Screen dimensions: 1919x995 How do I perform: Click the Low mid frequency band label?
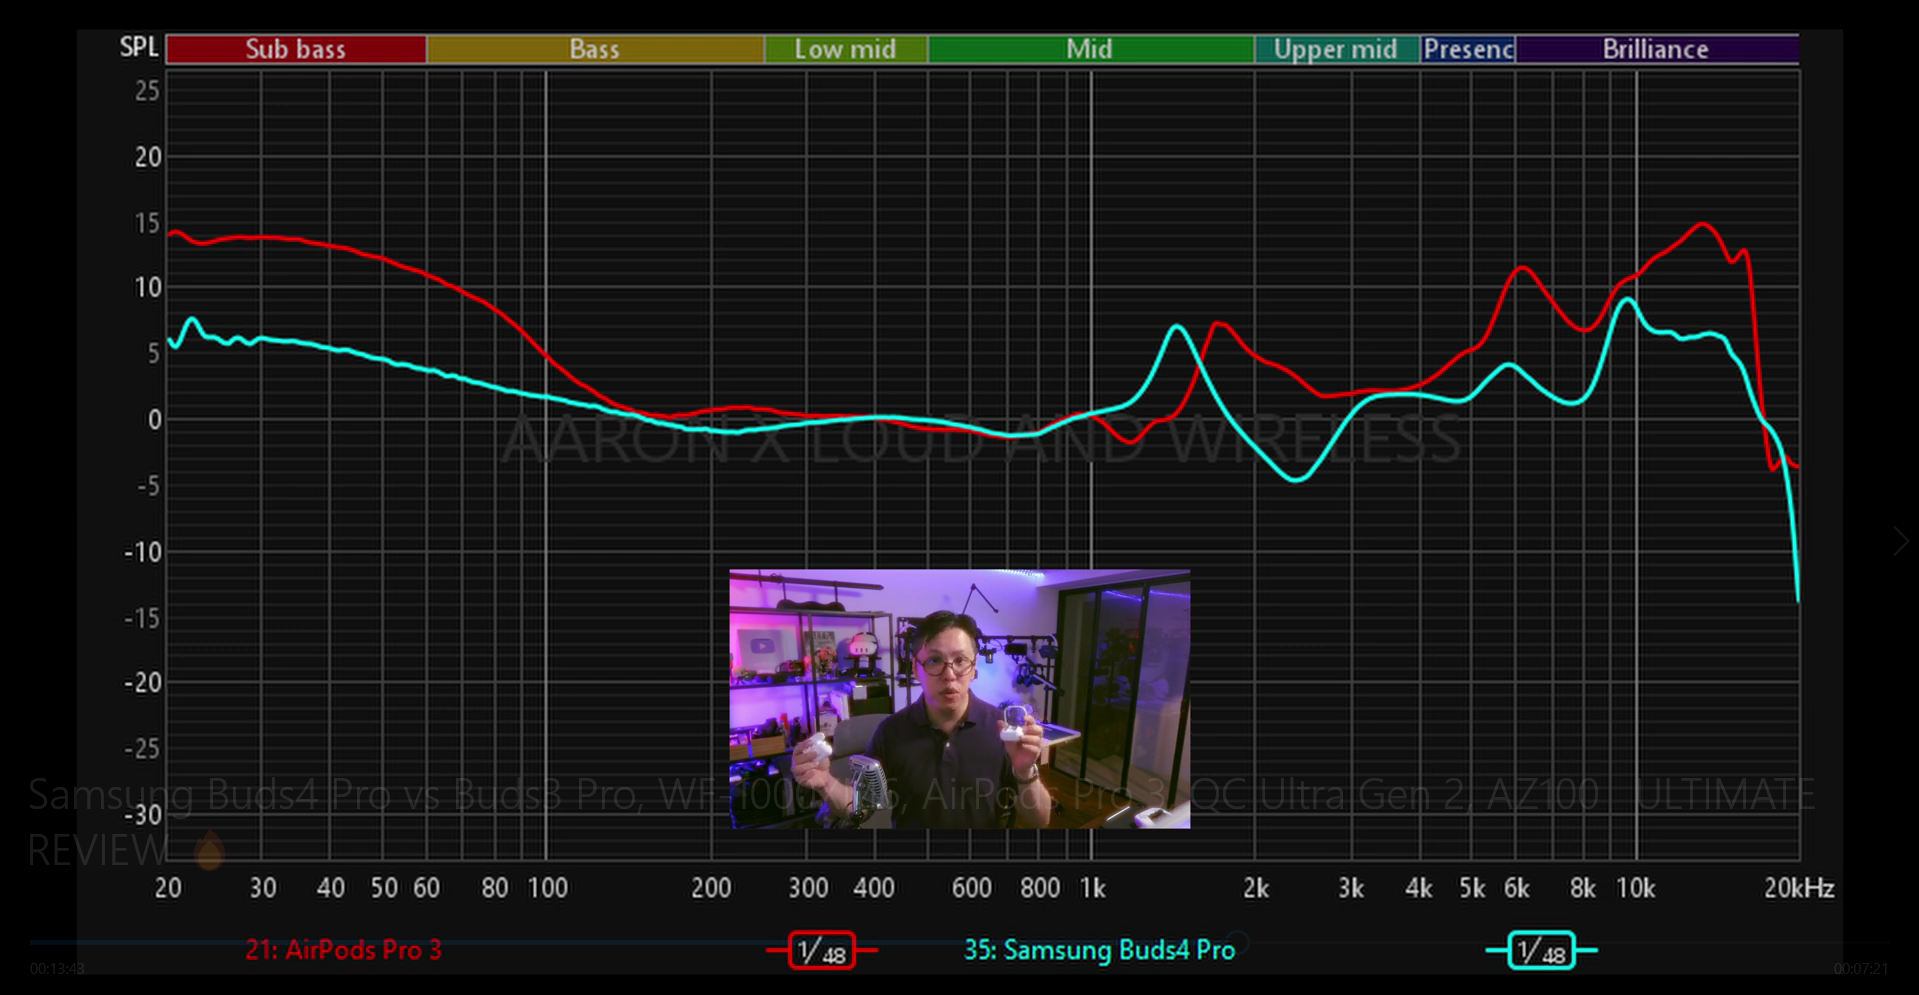(846, 49)
